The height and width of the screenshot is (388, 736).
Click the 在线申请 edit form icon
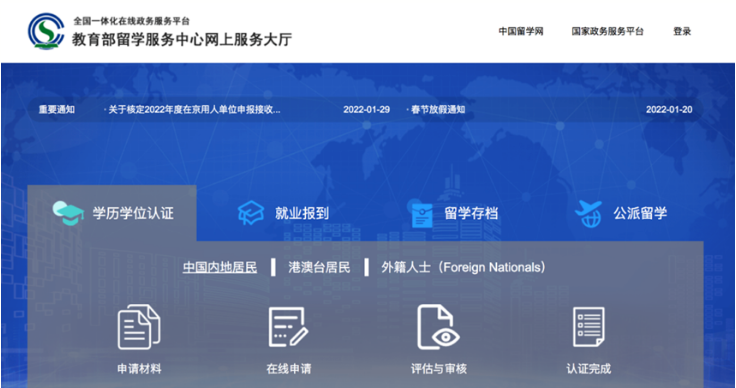click(x=288, y=327)
